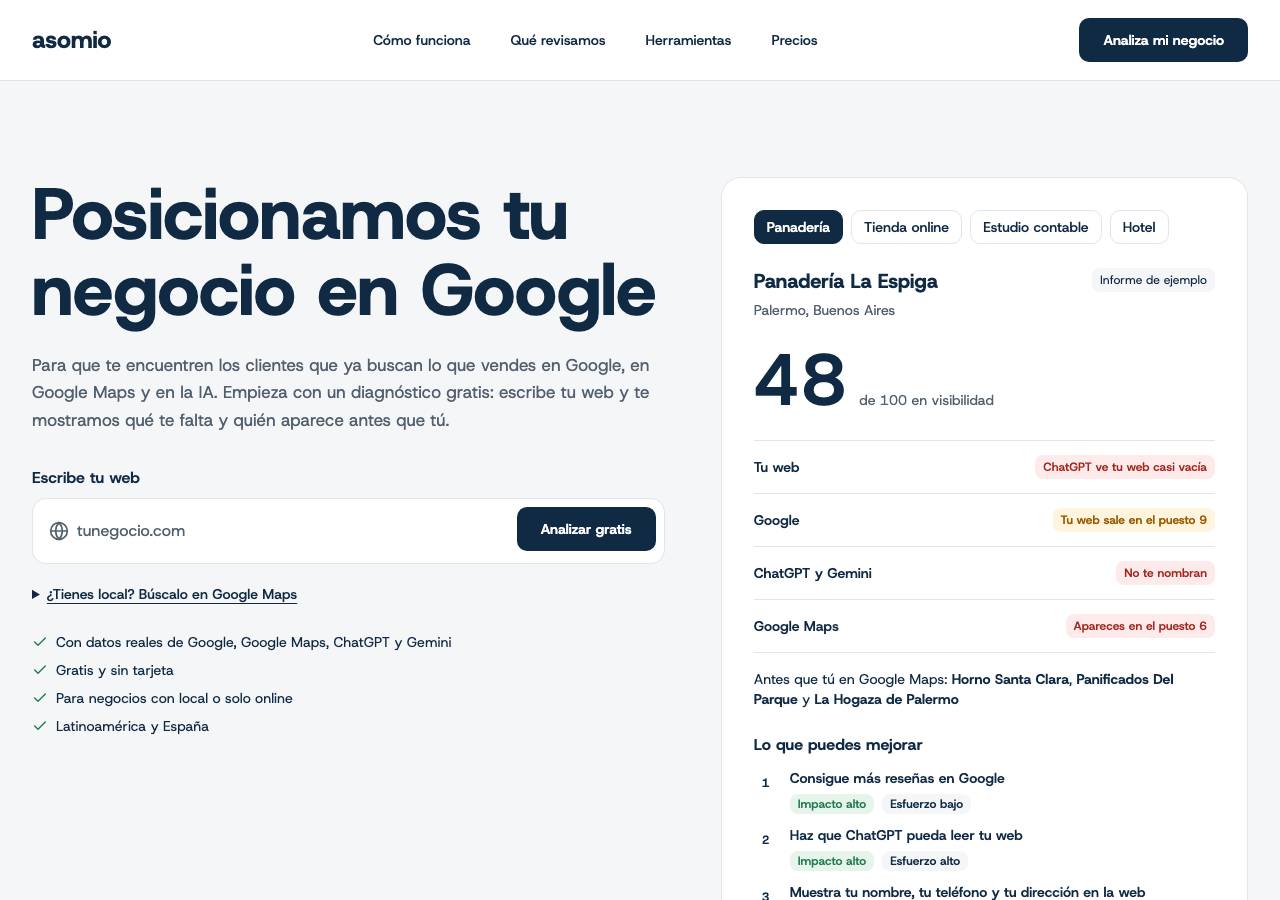Click the 'Panadería La Espiga' heading
The image size is (1280, 900).
(846, 281)
